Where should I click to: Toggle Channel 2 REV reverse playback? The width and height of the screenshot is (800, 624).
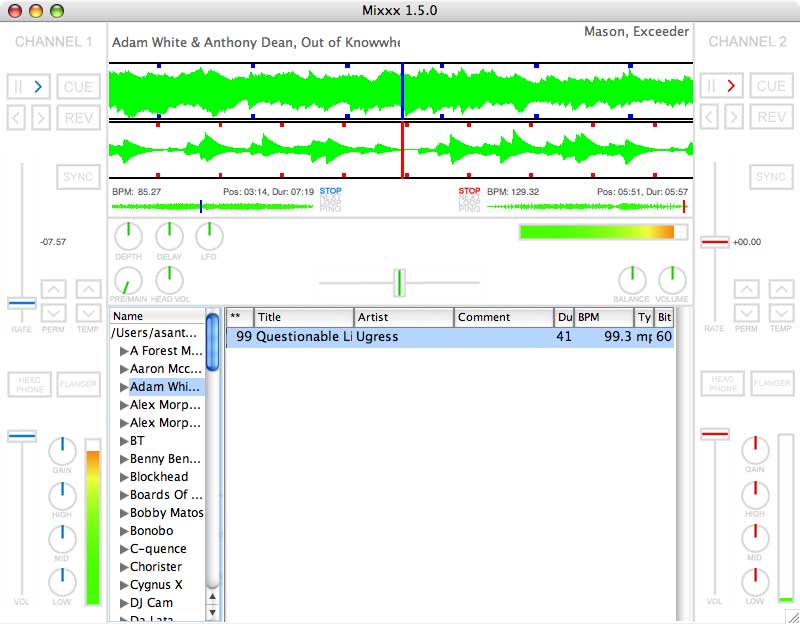point(771,118)
